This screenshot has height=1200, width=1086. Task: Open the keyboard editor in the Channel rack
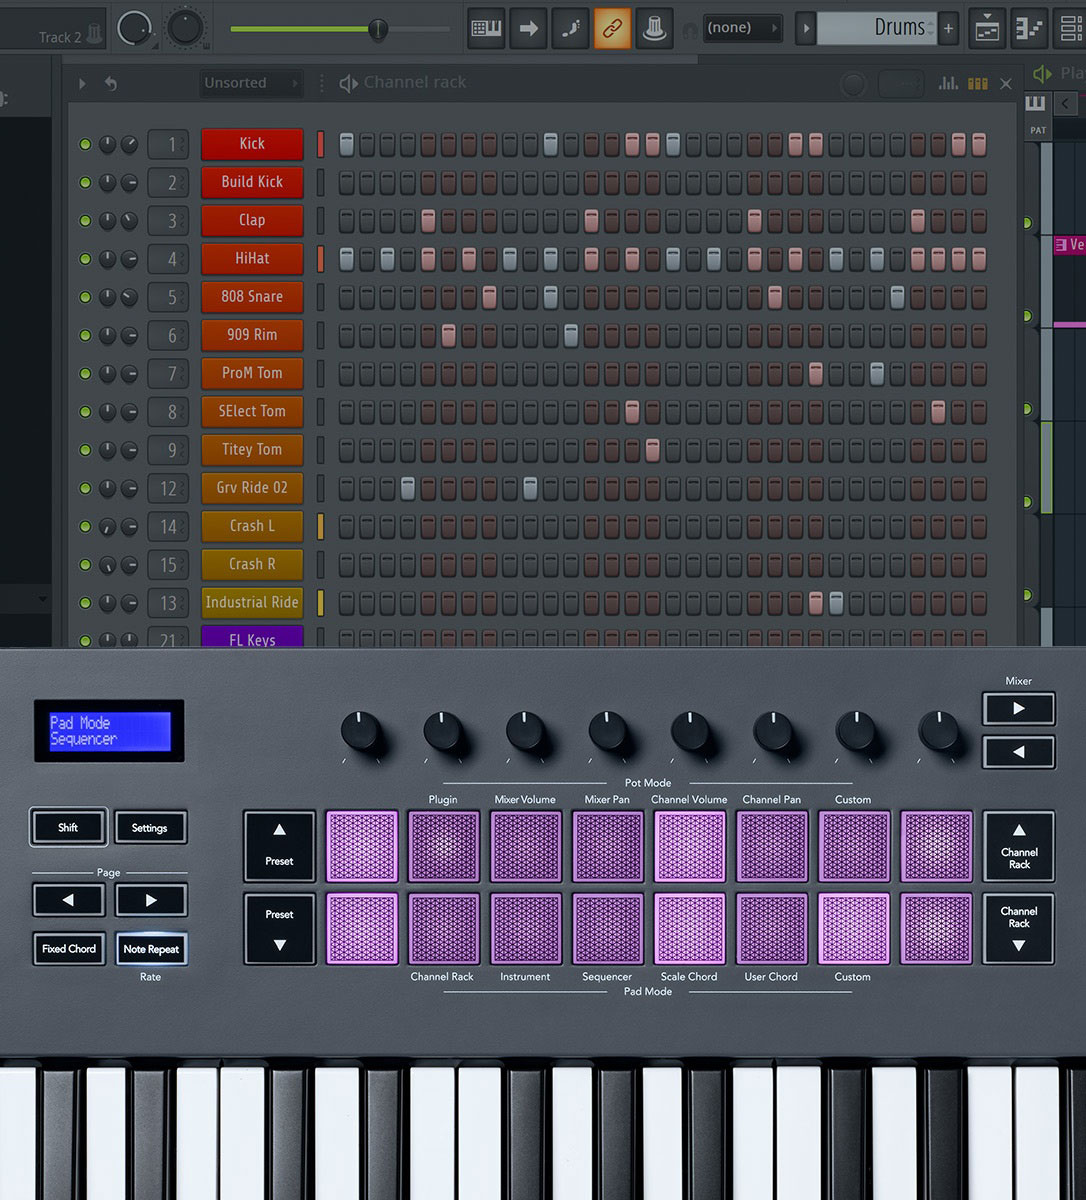click(x=977, y=83)
